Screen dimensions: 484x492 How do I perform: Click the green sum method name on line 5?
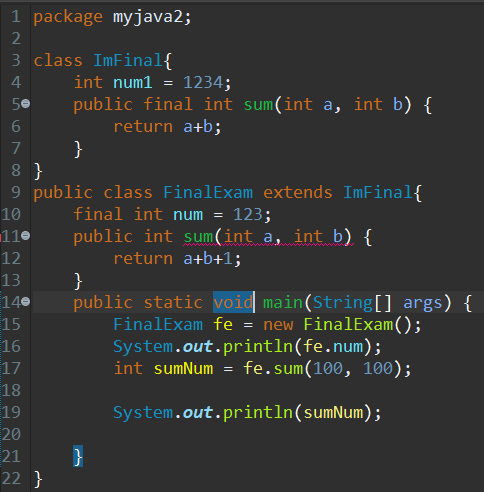pyautogui.click(x=258, y=105)
